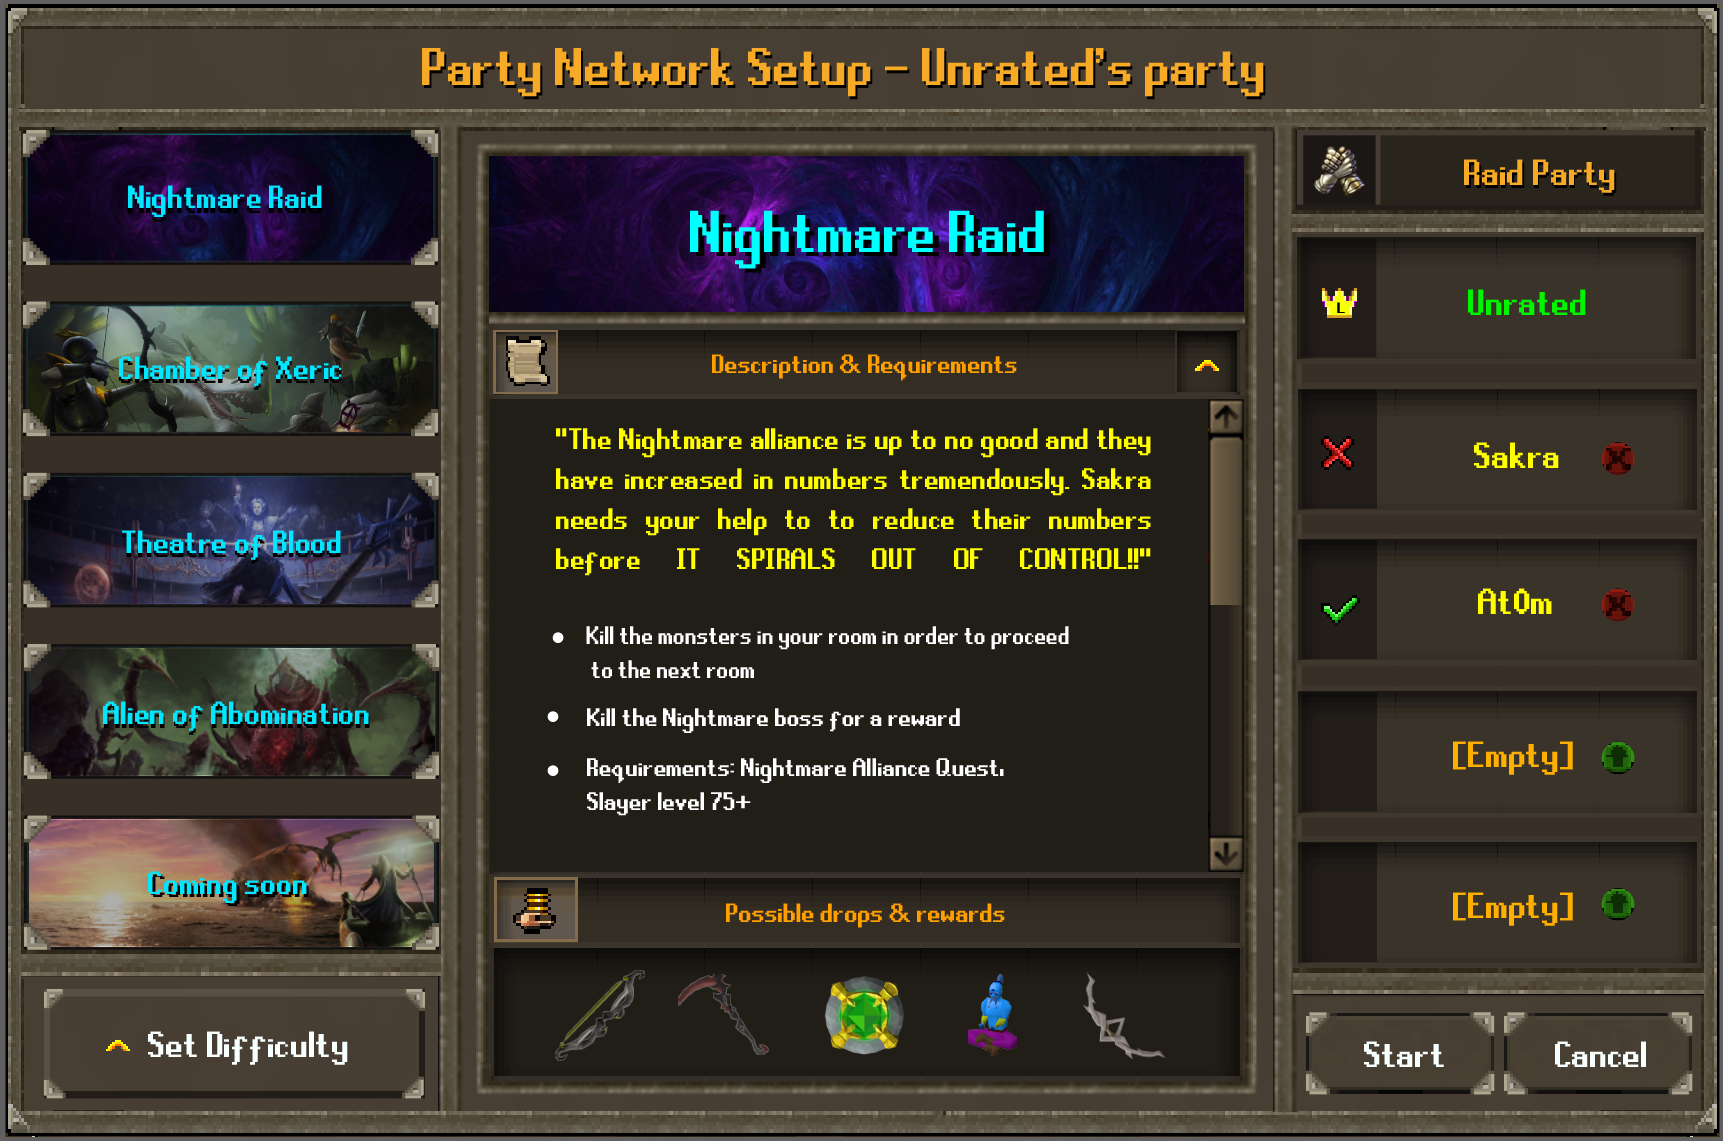
Task: Click the leader crown icon beside Unrated
Action: point(1339,302)
